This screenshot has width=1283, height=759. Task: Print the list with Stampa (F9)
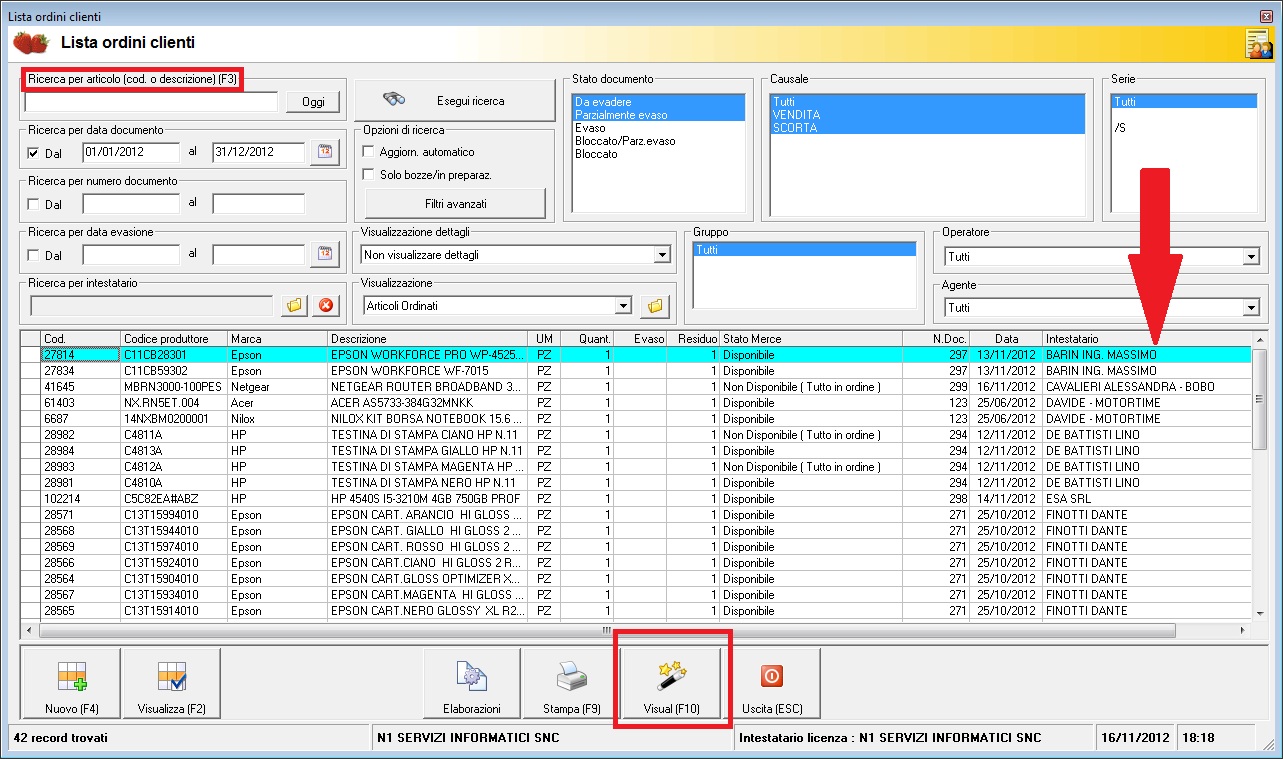point(571,684)
